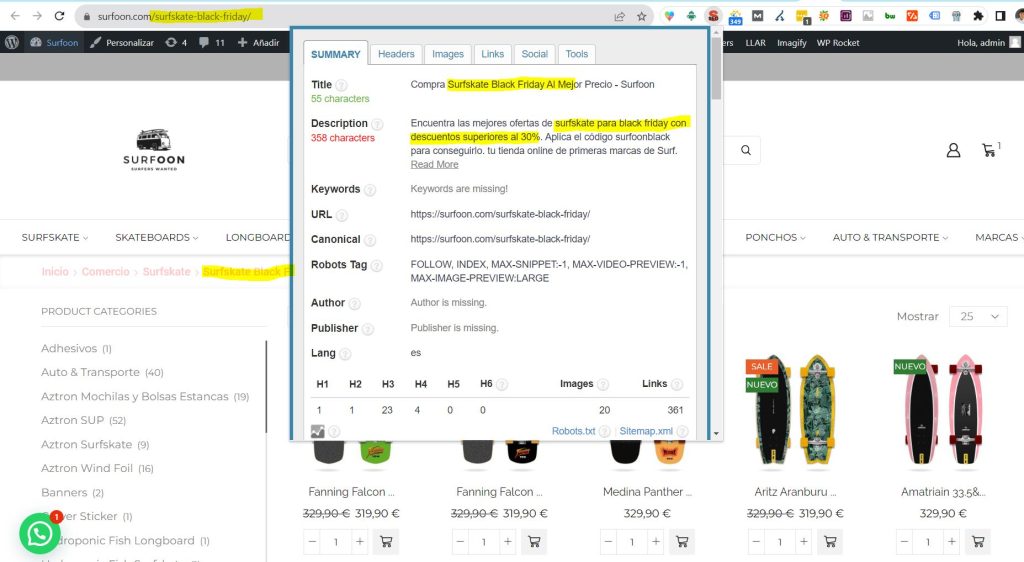This screenshot has height=562, width=1024.
Task: Expand the MARCAS menu dropdown
Action: click(x=999, y=238)
